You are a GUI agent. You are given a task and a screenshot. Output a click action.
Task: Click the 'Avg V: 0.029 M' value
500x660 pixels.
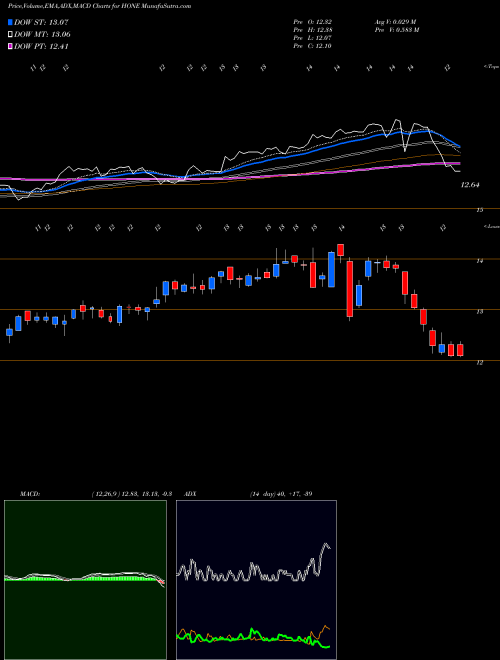click(x=395, y=22)
